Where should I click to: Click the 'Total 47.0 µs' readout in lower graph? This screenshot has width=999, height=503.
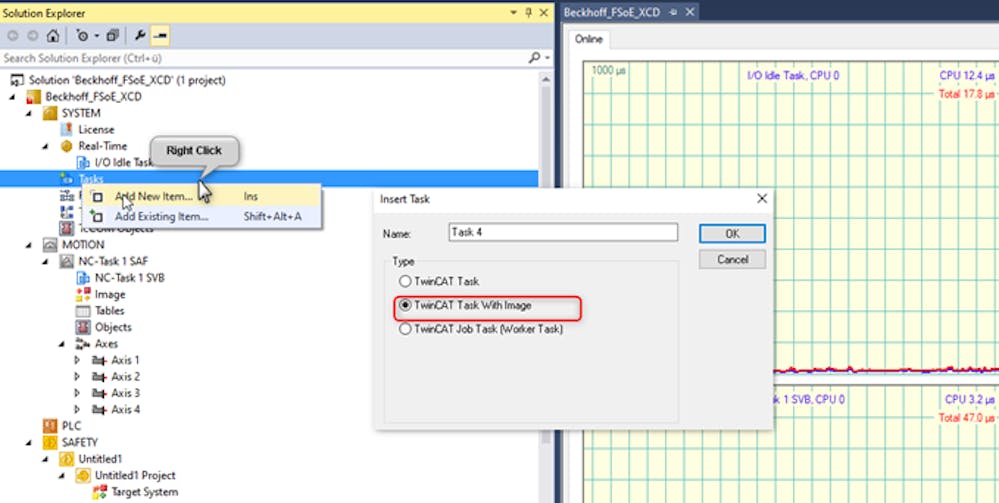coord(967,418)
